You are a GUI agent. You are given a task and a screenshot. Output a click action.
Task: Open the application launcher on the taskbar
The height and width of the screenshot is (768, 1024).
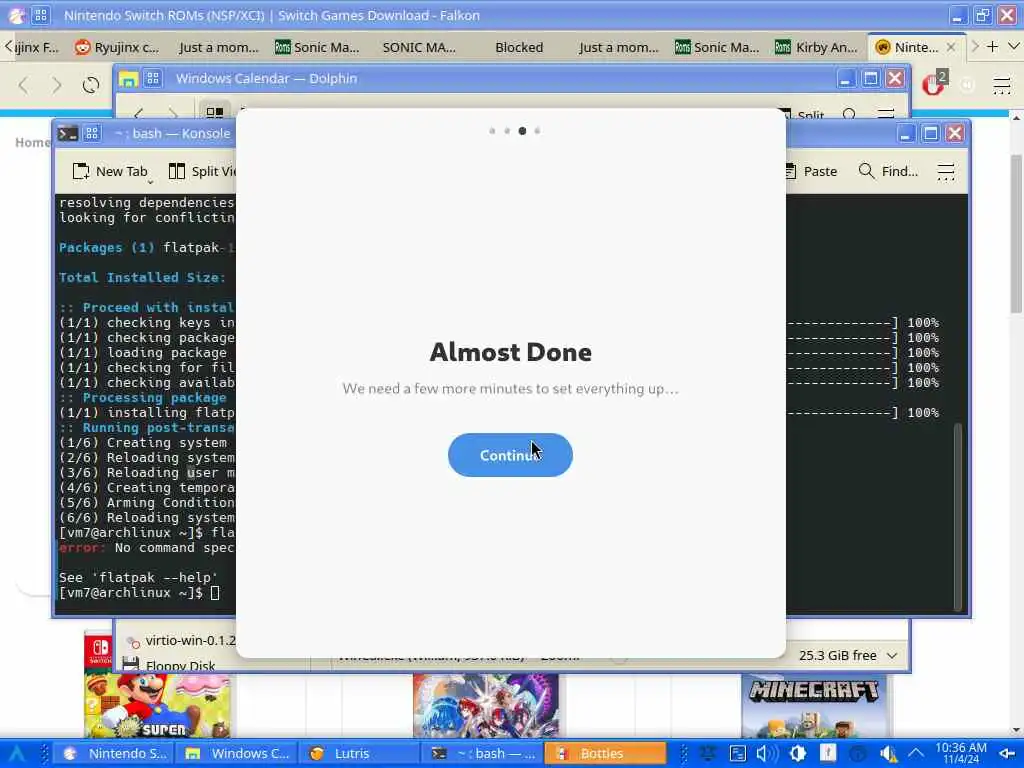17,754
